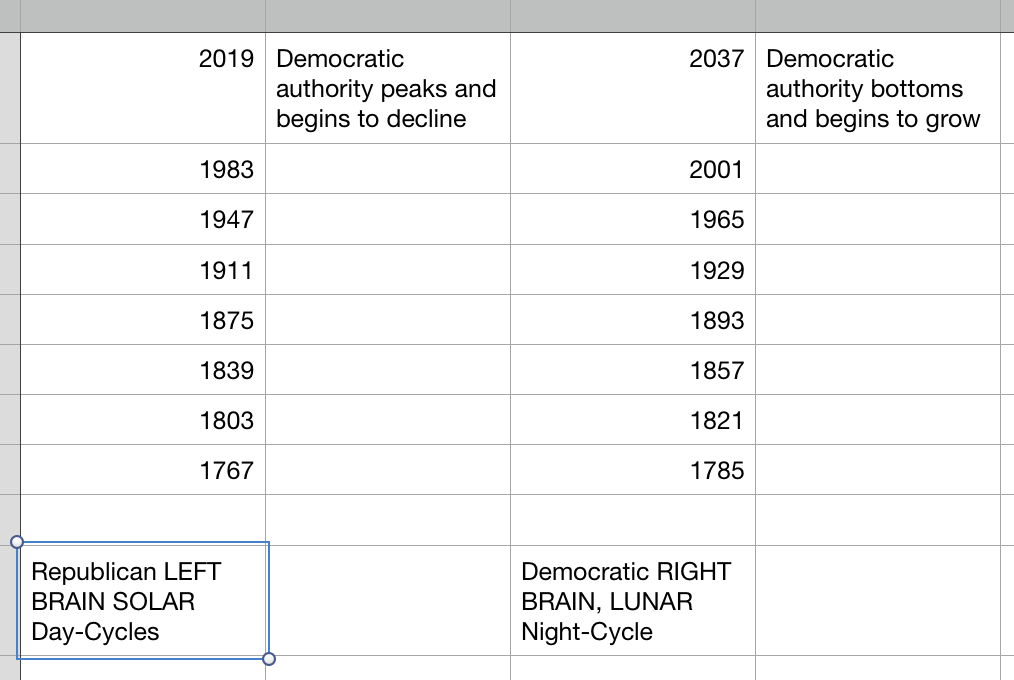This screenshot has height=680, width=1014.
Task: Select the cell with 1857
Action: tap(632, 370)
